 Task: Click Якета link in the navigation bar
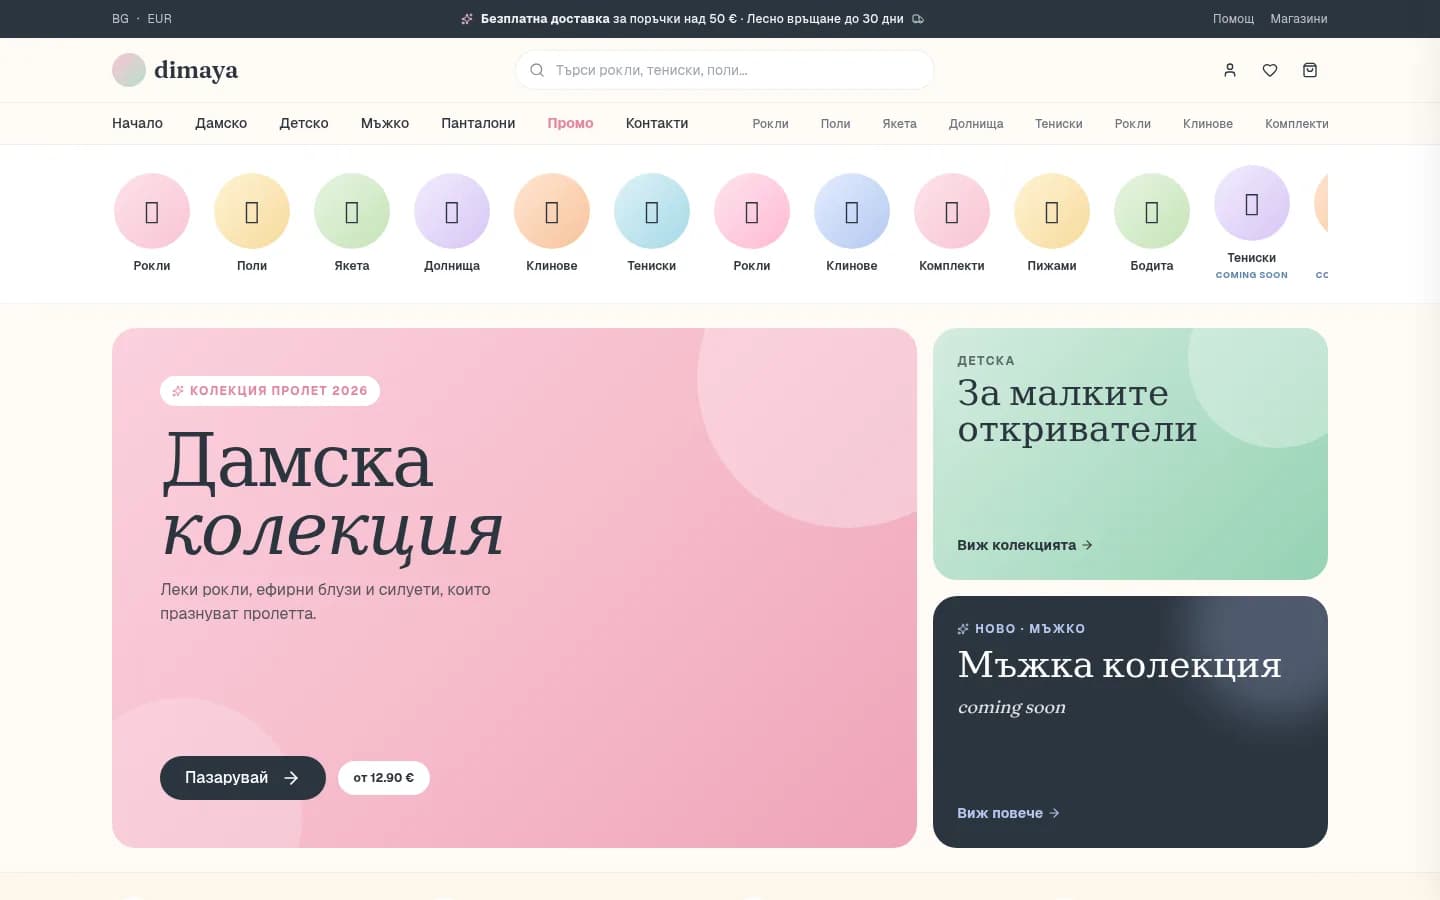pos(899,124)
